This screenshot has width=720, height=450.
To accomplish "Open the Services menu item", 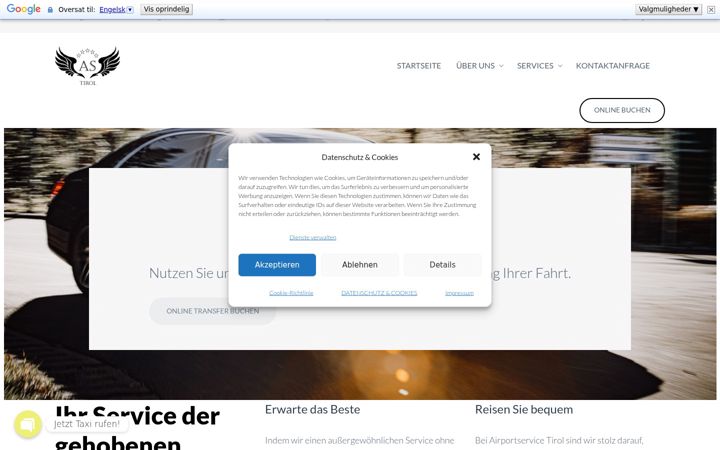I will pyautogui.click(x=535, y=66).
